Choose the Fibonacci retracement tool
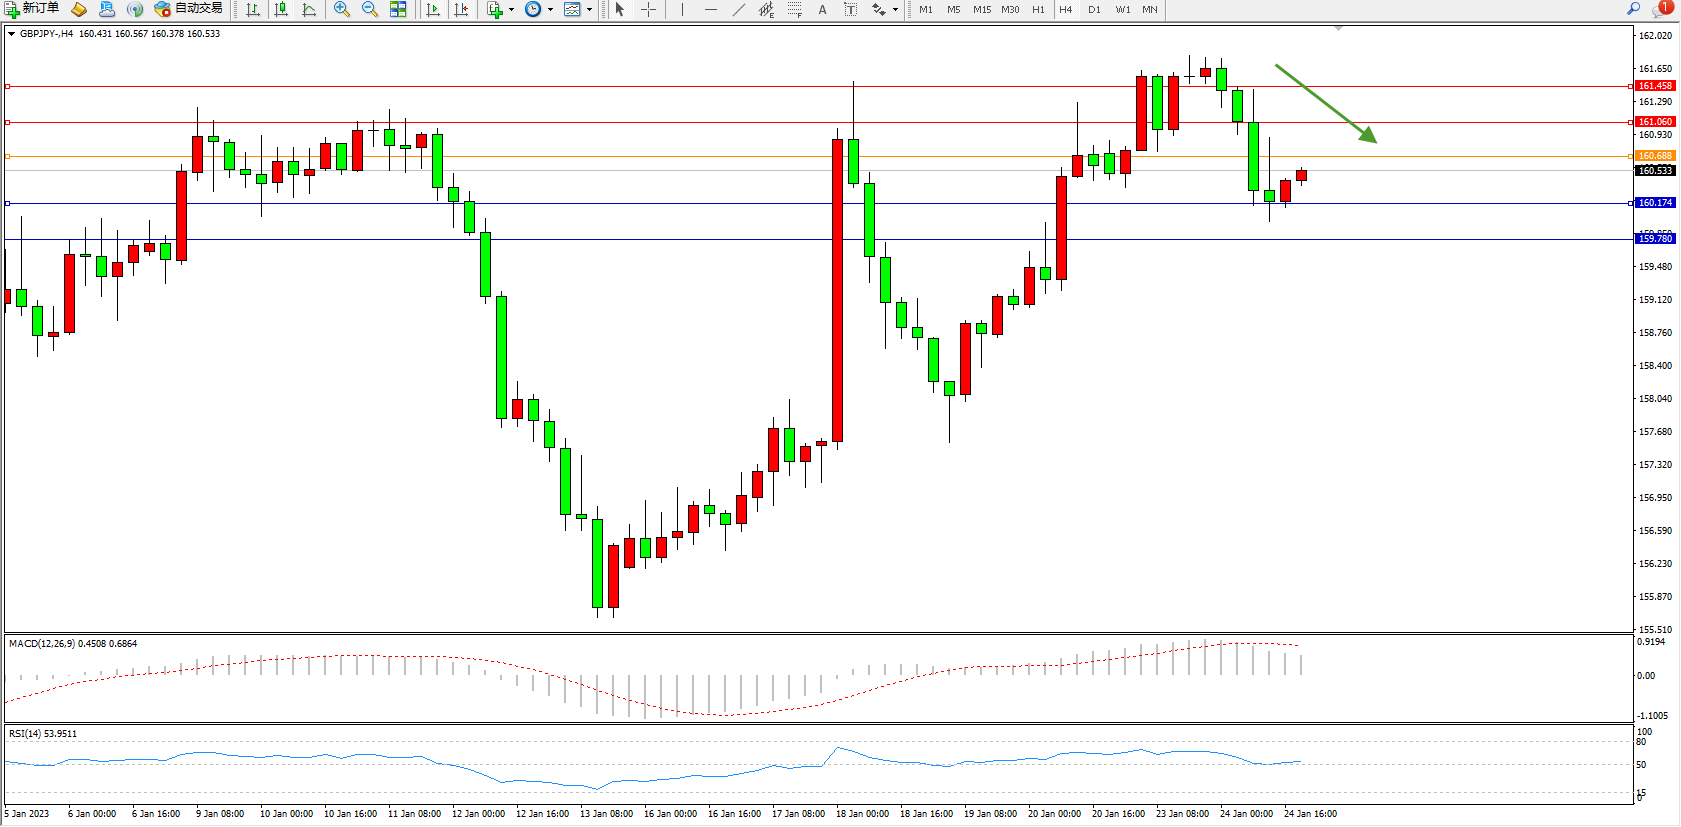The width and height of the screenshot is (1681, 827). 794,9
